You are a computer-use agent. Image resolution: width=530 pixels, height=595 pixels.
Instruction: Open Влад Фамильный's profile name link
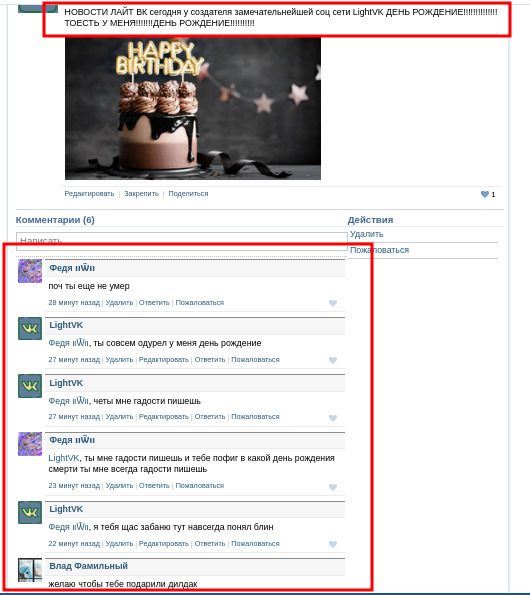[x=88, y=566]
